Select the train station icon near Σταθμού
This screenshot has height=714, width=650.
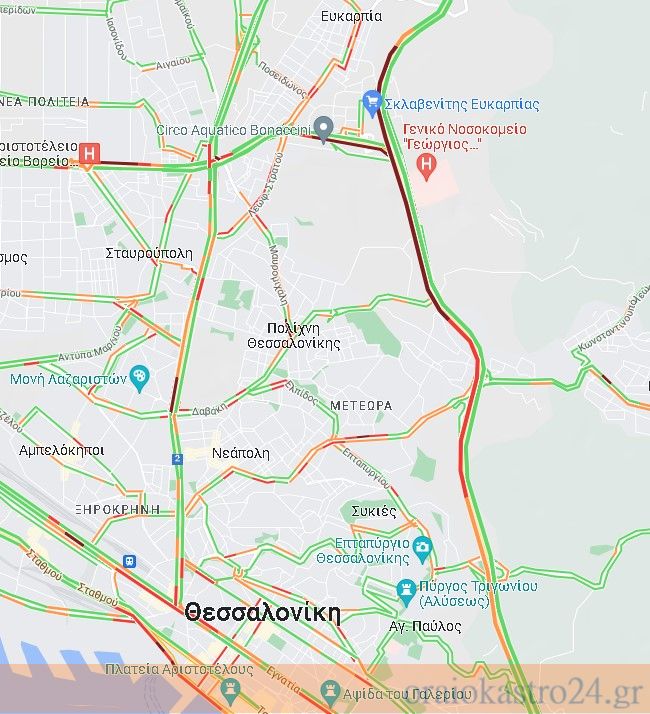(130, 561)
